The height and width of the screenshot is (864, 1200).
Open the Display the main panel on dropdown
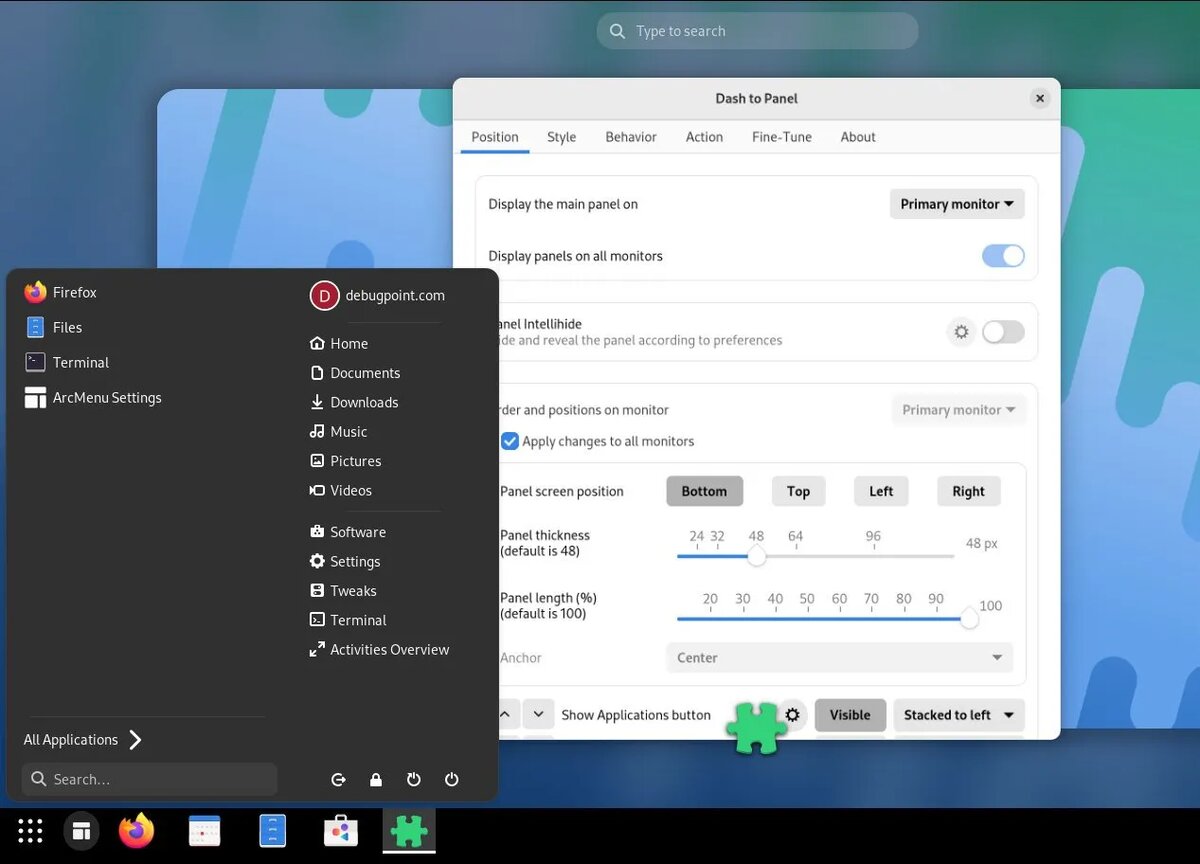coord(957,204)
